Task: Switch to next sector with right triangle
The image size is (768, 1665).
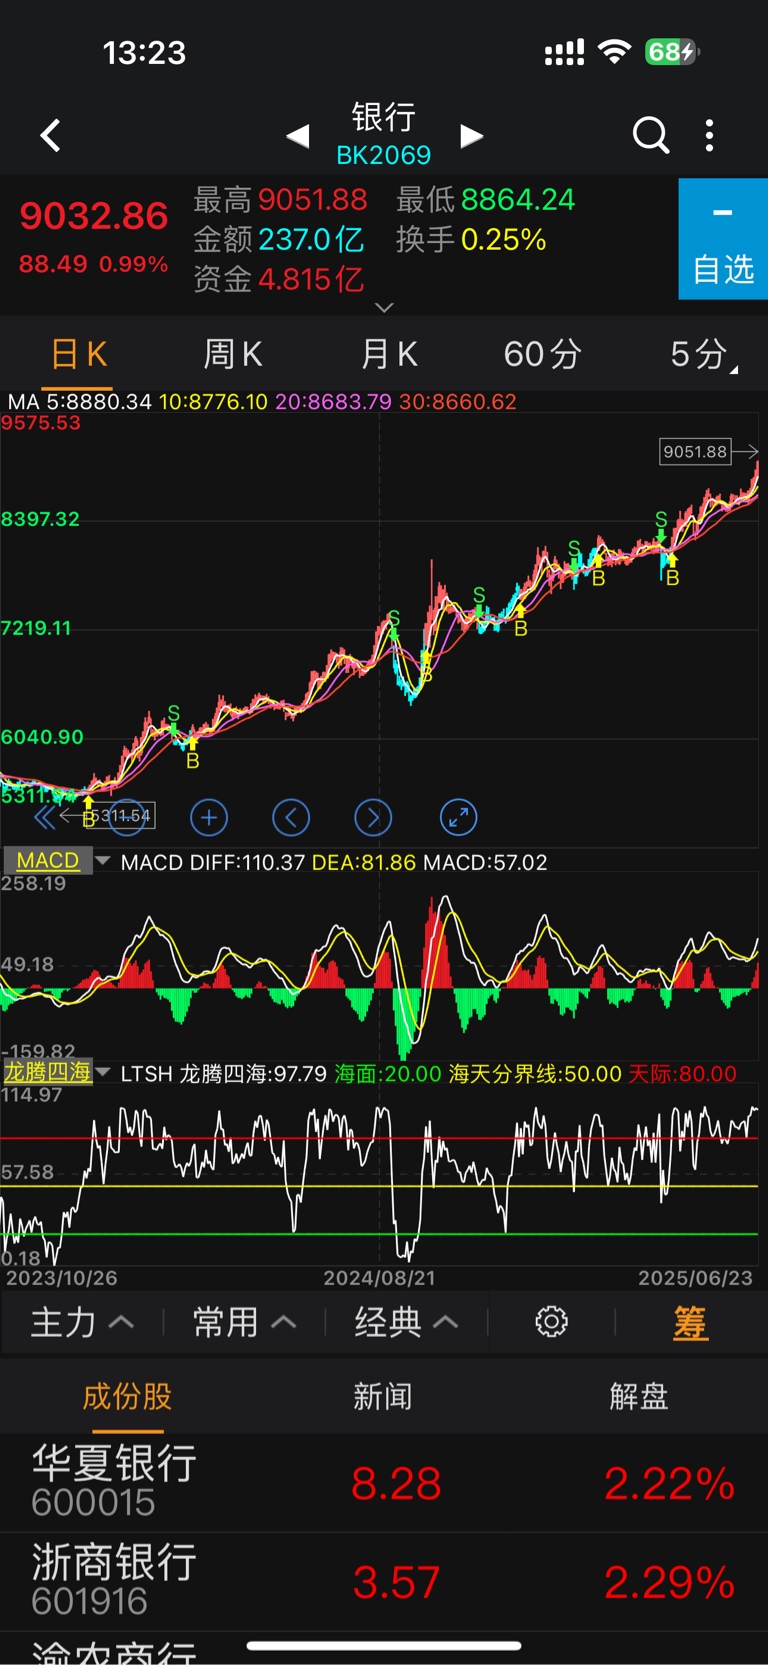Action: tap(471, 136)
